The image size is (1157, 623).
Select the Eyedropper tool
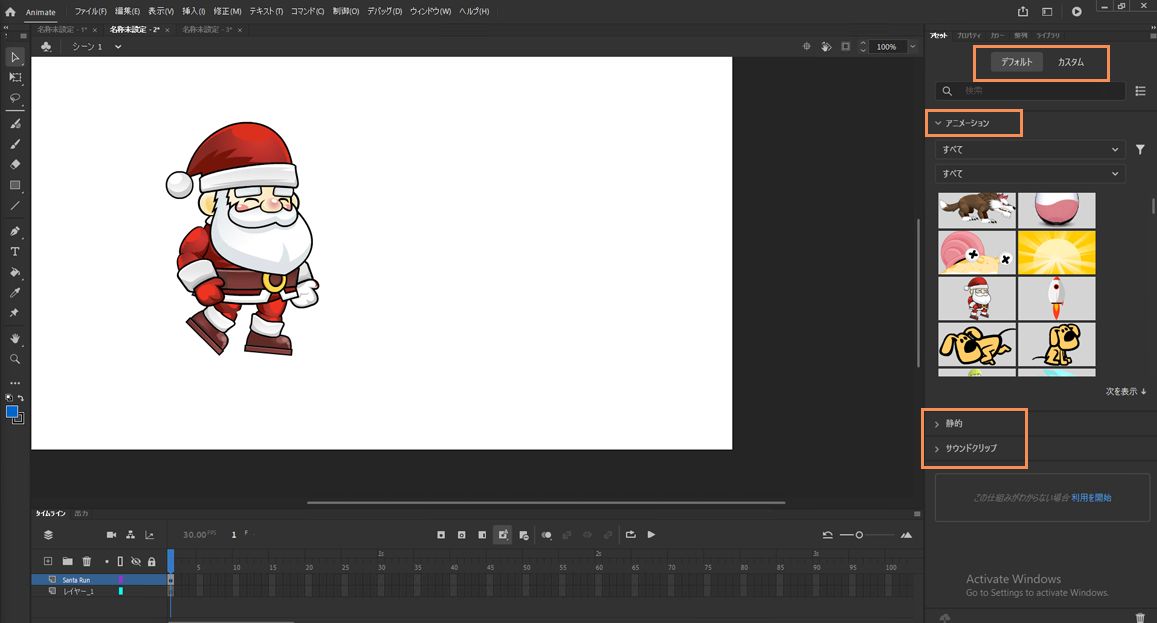click(x=15, y=292)
